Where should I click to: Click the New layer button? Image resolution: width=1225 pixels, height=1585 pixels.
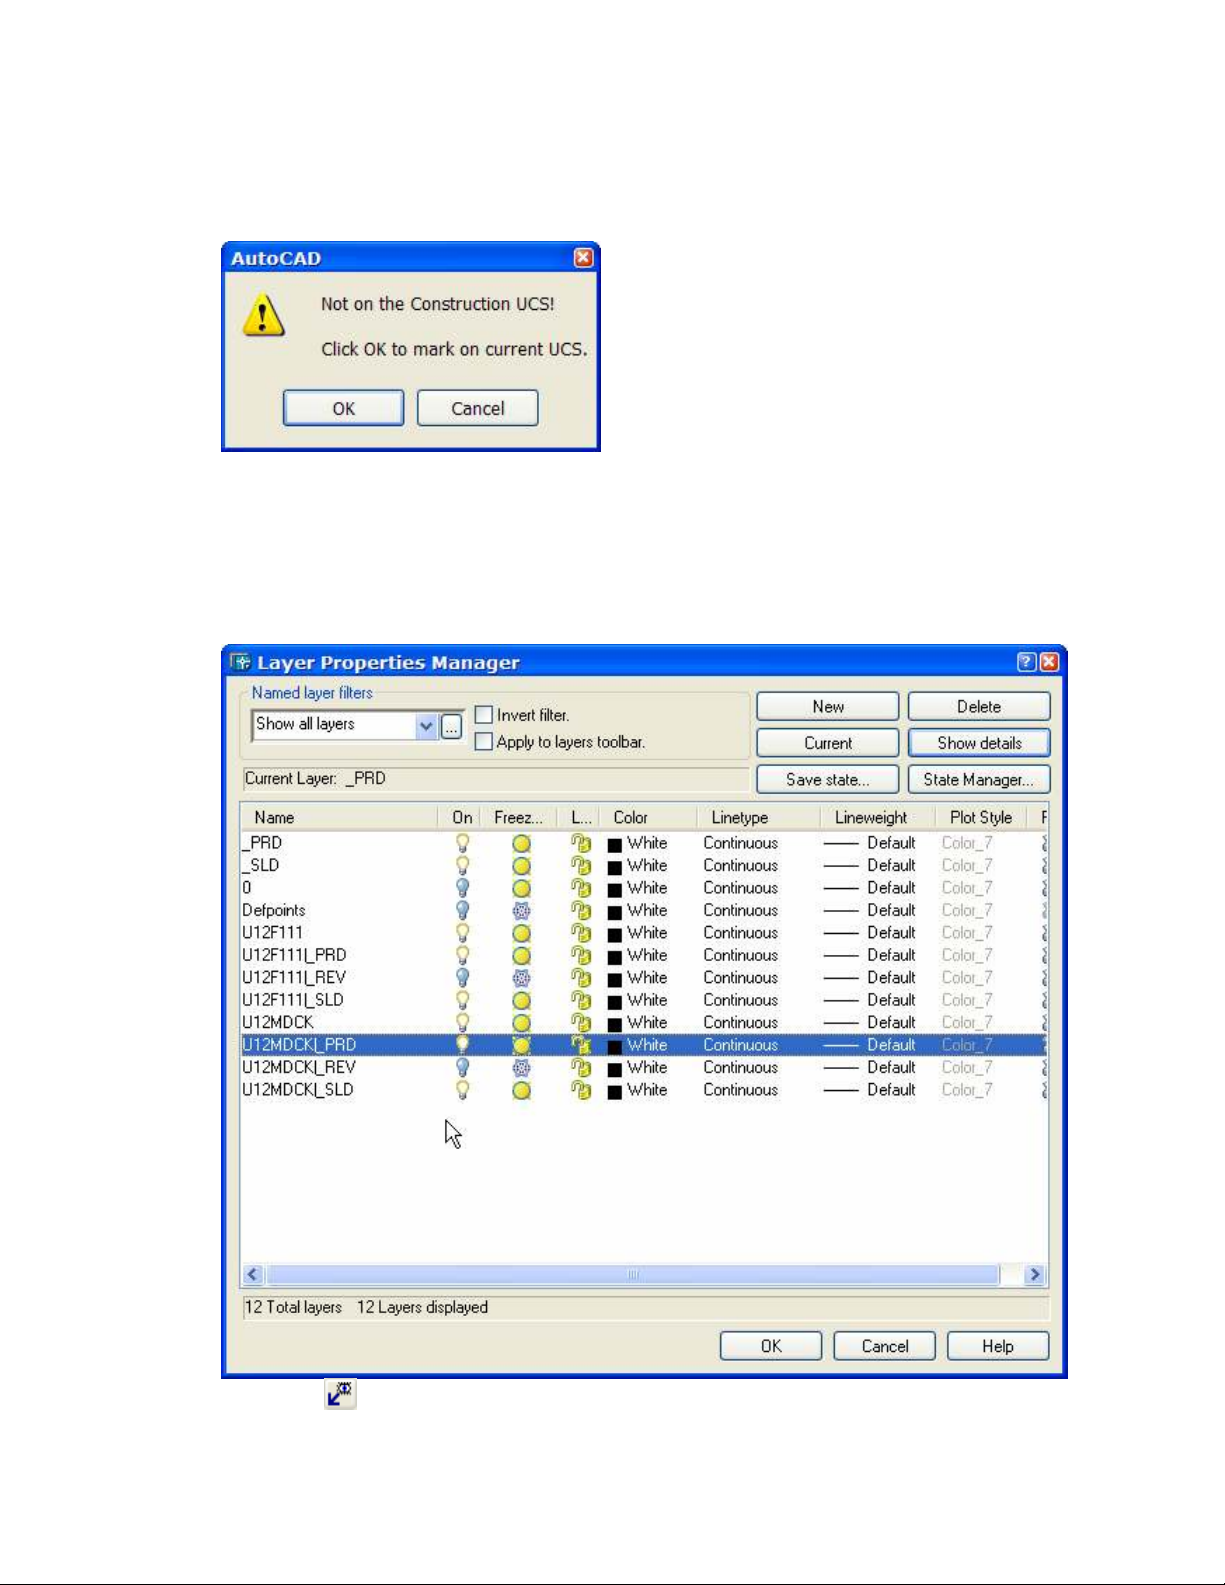pyautogui.click(x=827, y=707)
